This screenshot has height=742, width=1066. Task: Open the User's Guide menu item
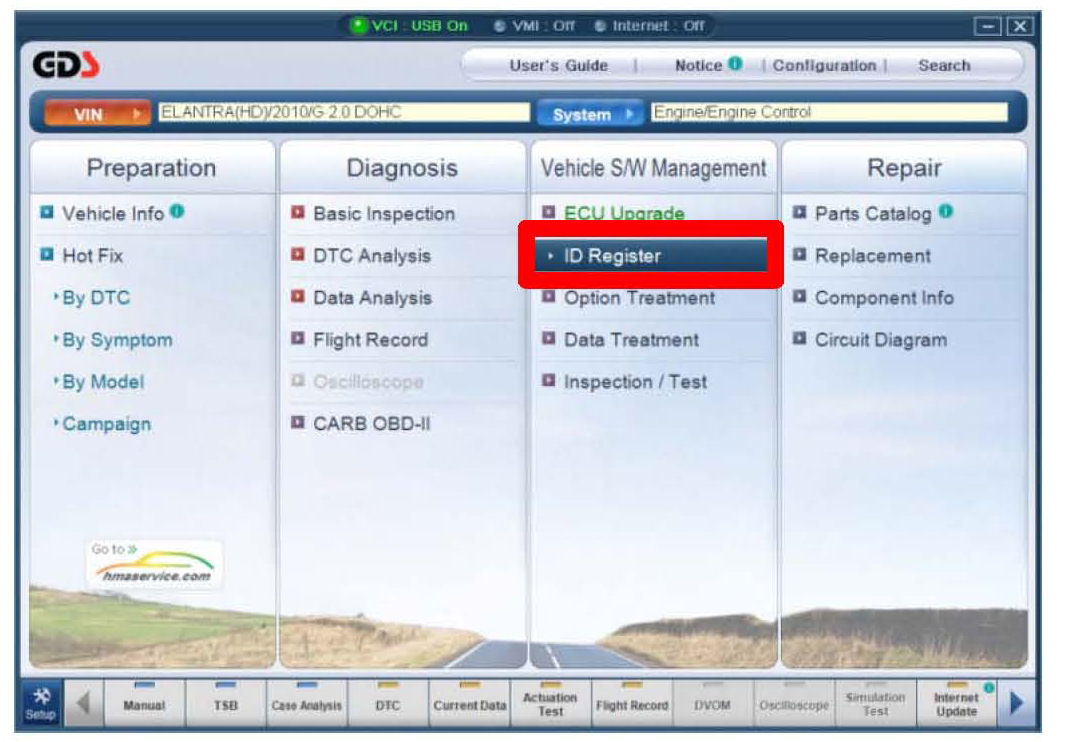tap(558, 65)
